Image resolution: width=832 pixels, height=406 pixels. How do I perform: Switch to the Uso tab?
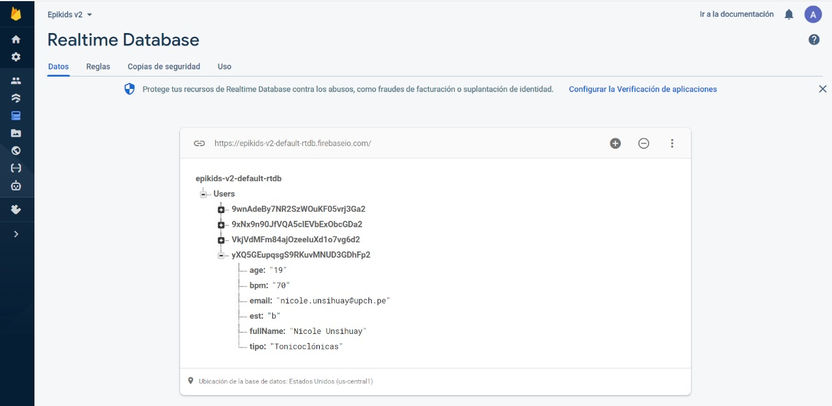pyautogui.click(x=224, y=67)
